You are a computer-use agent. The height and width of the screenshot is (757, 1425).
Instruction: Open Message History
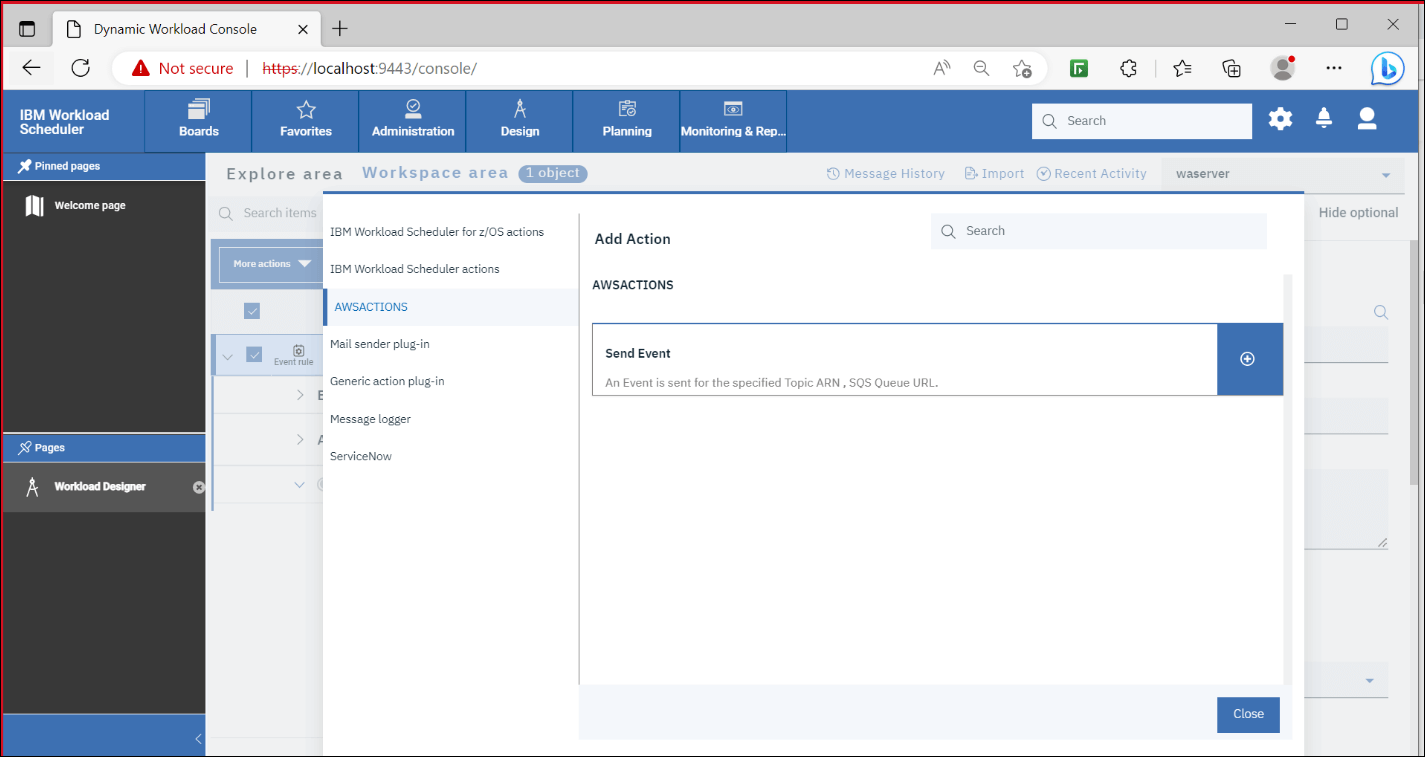pos(886,174)
